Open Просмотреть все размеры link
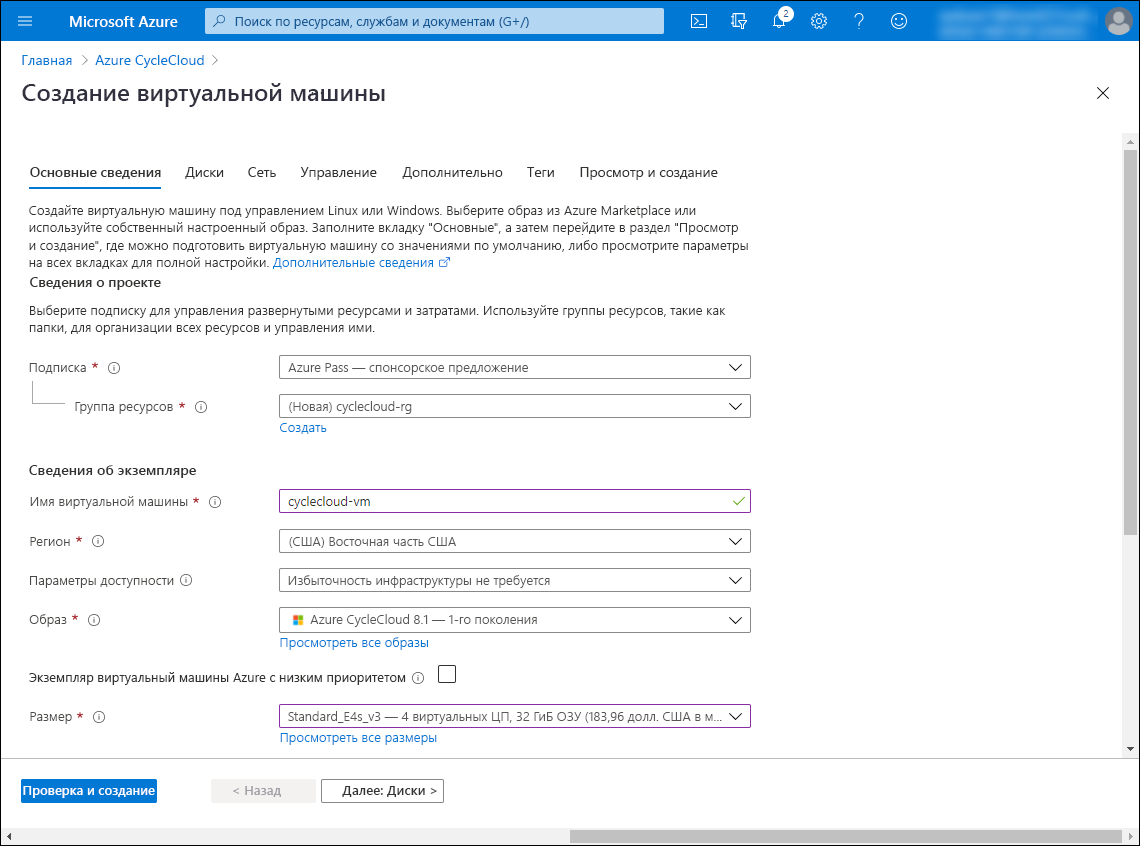The image size is (1140, 846). [x=358, y=738]
